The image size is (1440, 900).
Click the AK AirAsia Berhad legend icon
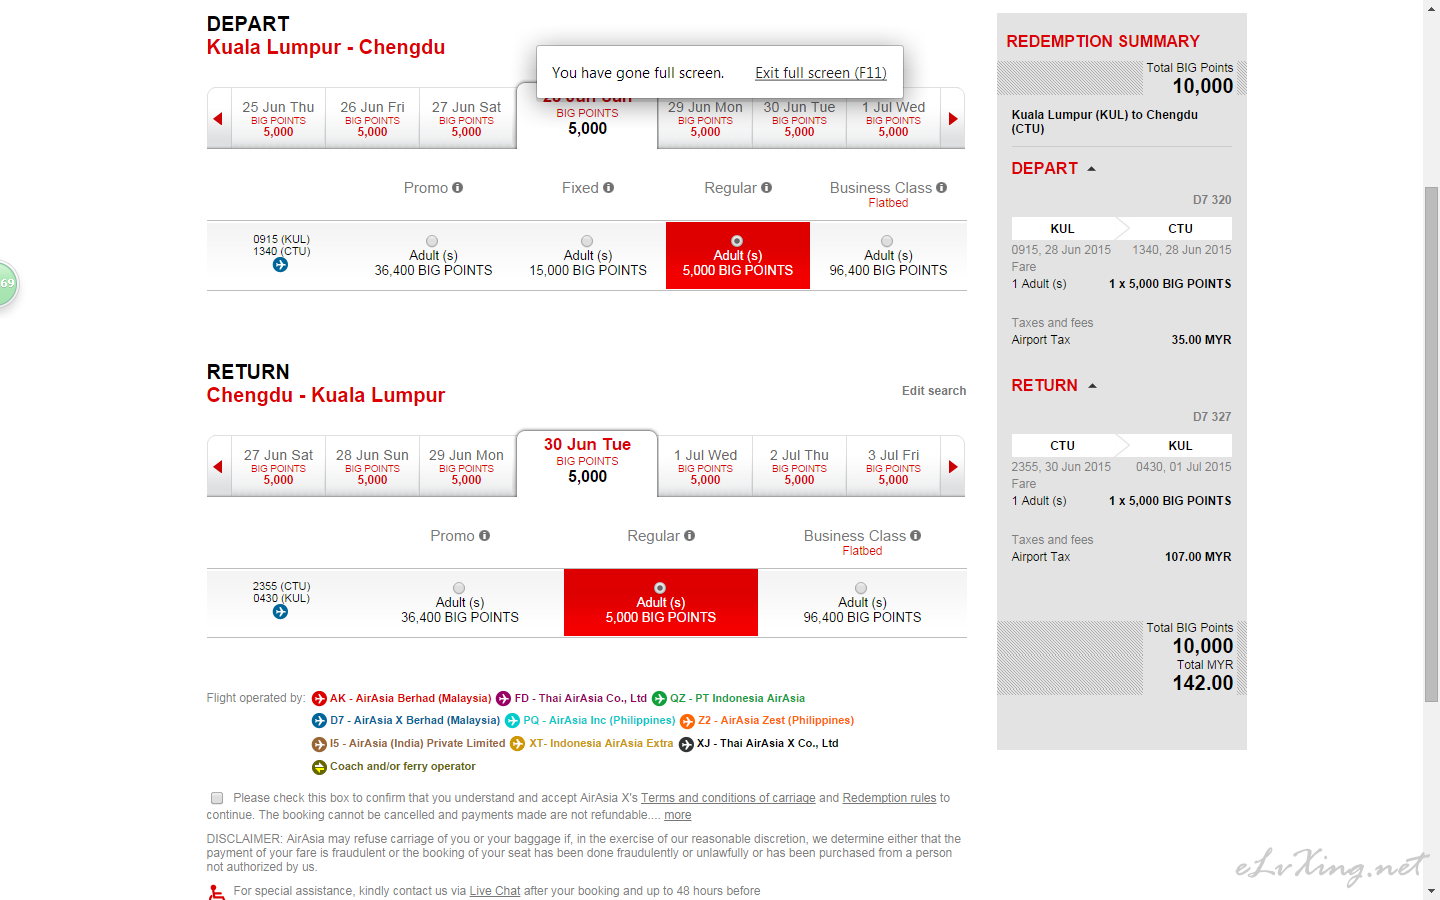[319, 699]
